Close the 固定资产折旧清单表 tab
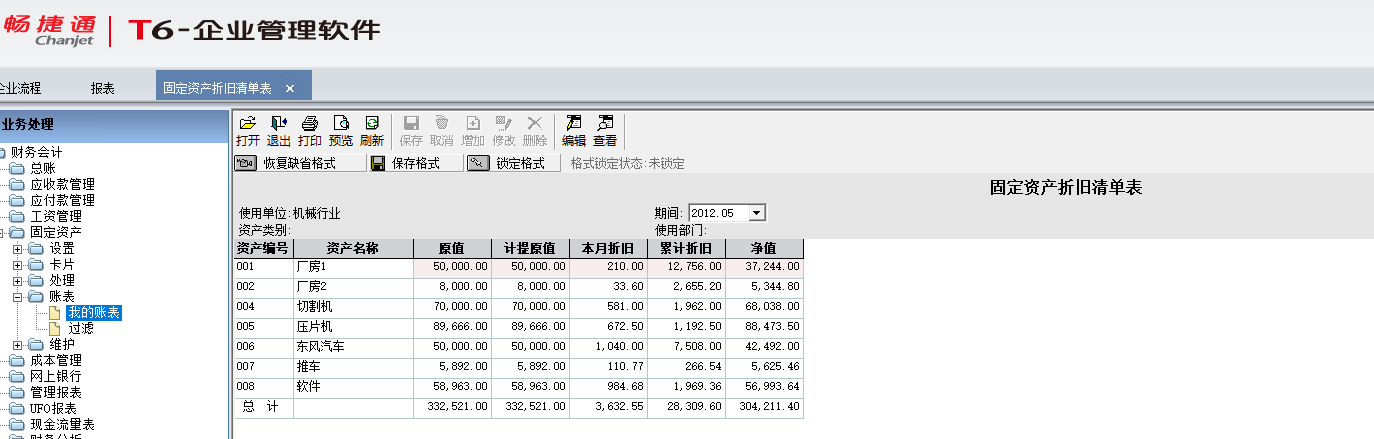 pyautogui.click(x=290, y=88)
